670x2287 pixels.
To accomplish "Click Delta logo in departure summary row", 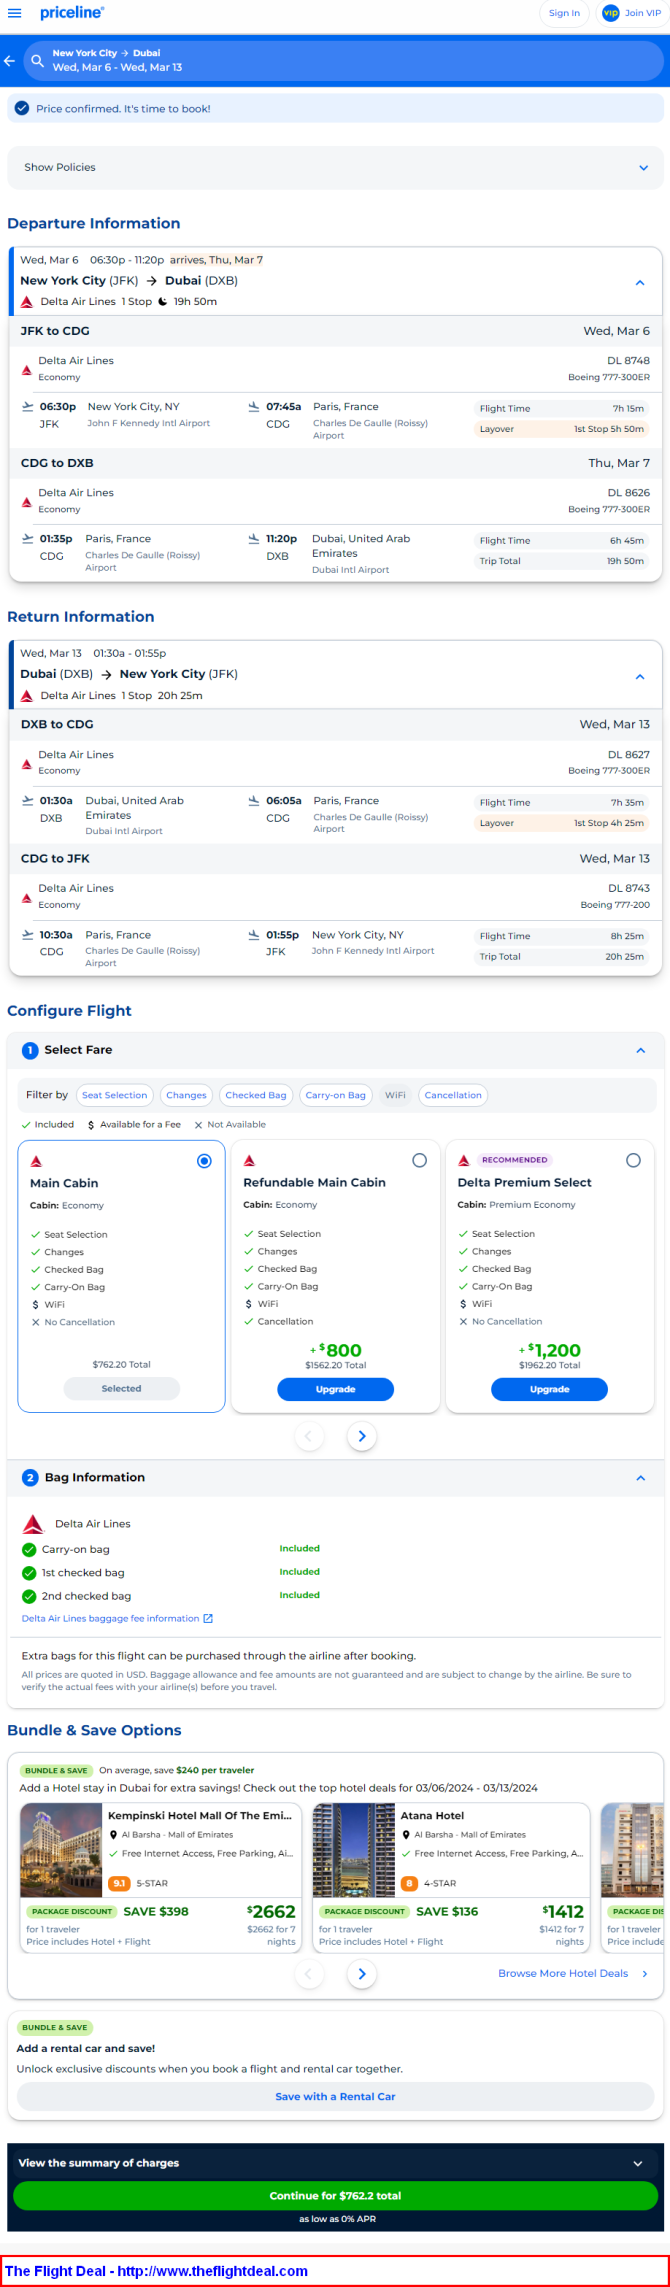I will 27,302.
